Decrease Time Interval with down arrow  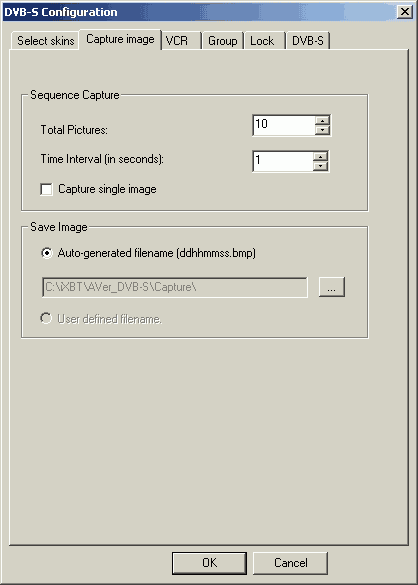(320, 166)
